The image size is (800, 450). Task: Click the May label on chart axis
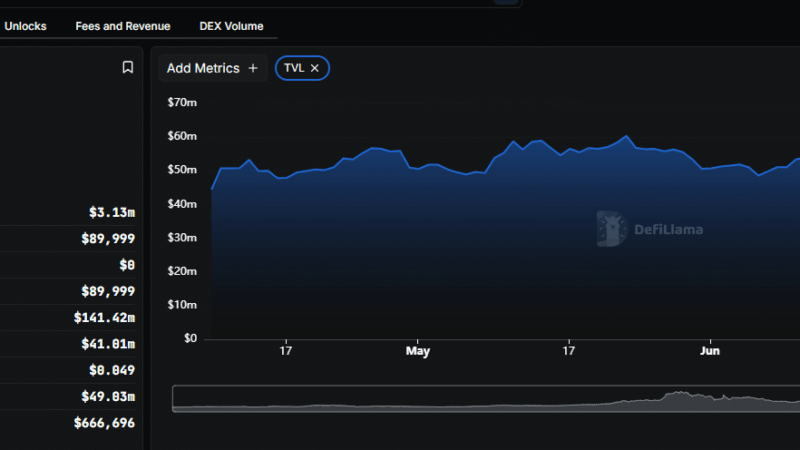click(x=418, y=351)
